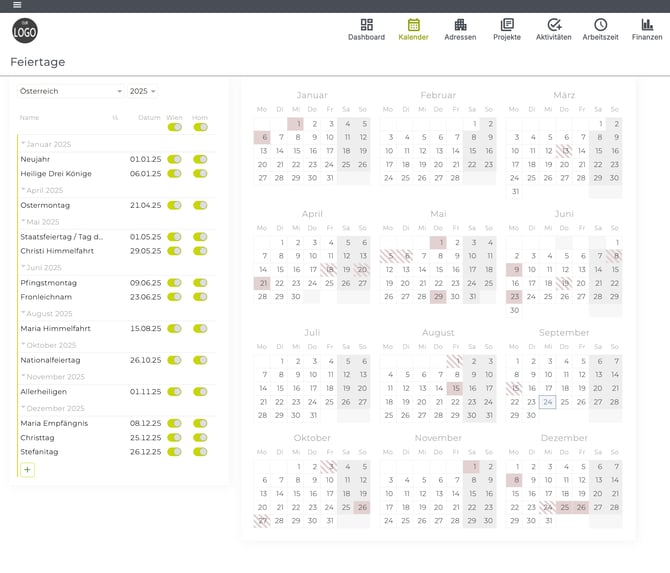Go to Projekte
Viewport: 670px width, 573px height.
pos(507,29)
